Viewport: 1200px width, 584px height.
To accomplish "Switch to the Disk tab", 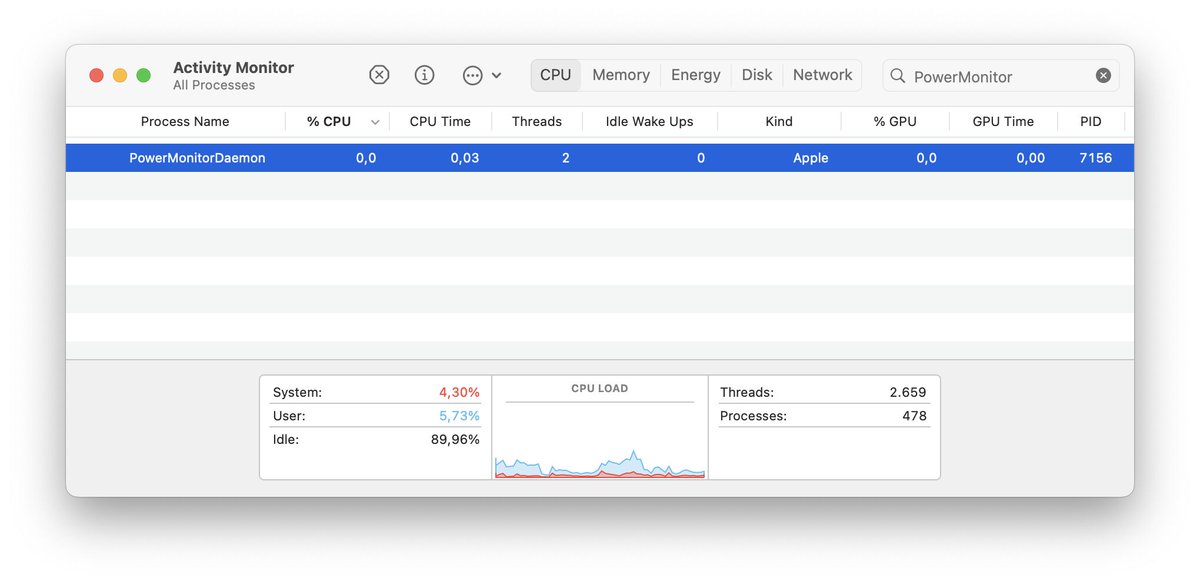I will click(x=757, y=75).
